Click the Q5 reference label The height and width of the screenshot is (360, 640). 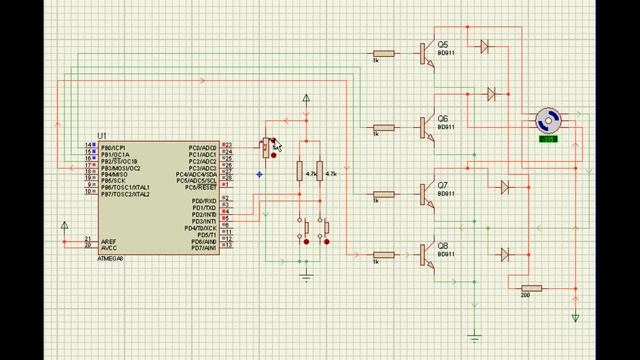[x=443, y=44]
